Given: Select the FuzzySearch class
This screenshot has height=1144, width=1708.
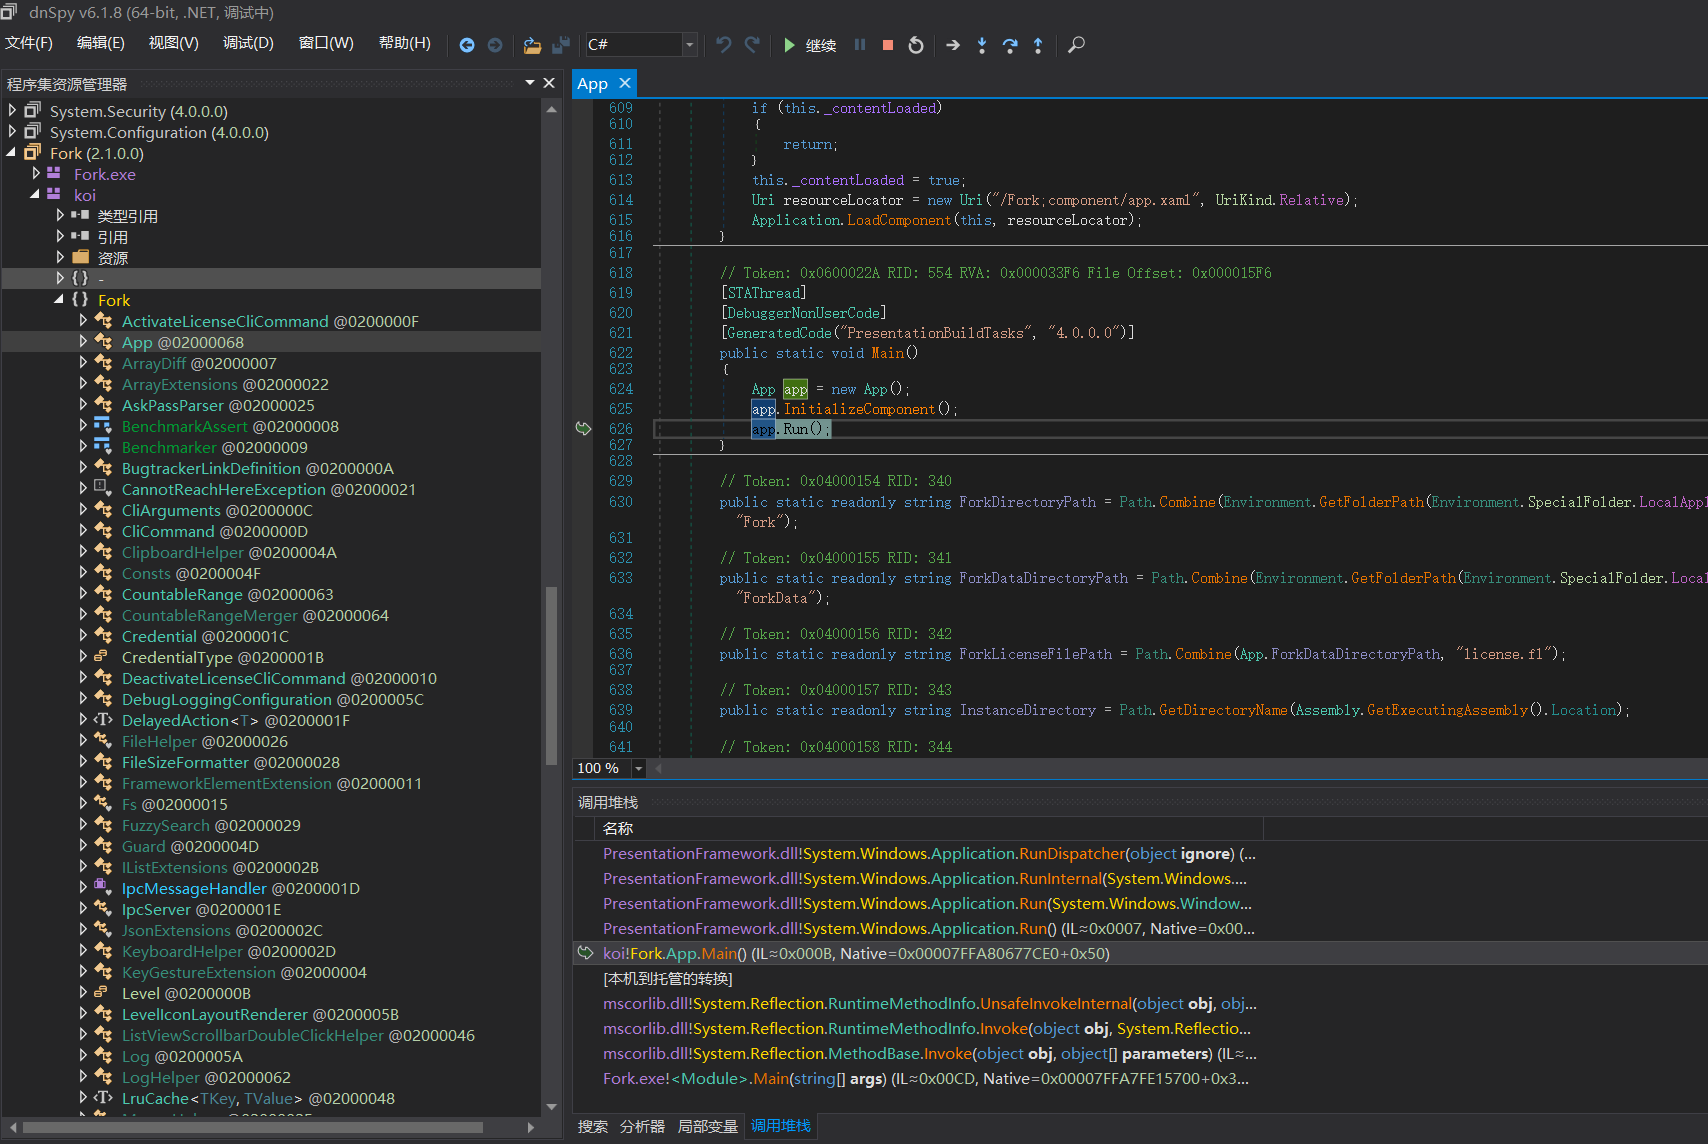Looking at the screenshot, I should click(x=211, y=825).
